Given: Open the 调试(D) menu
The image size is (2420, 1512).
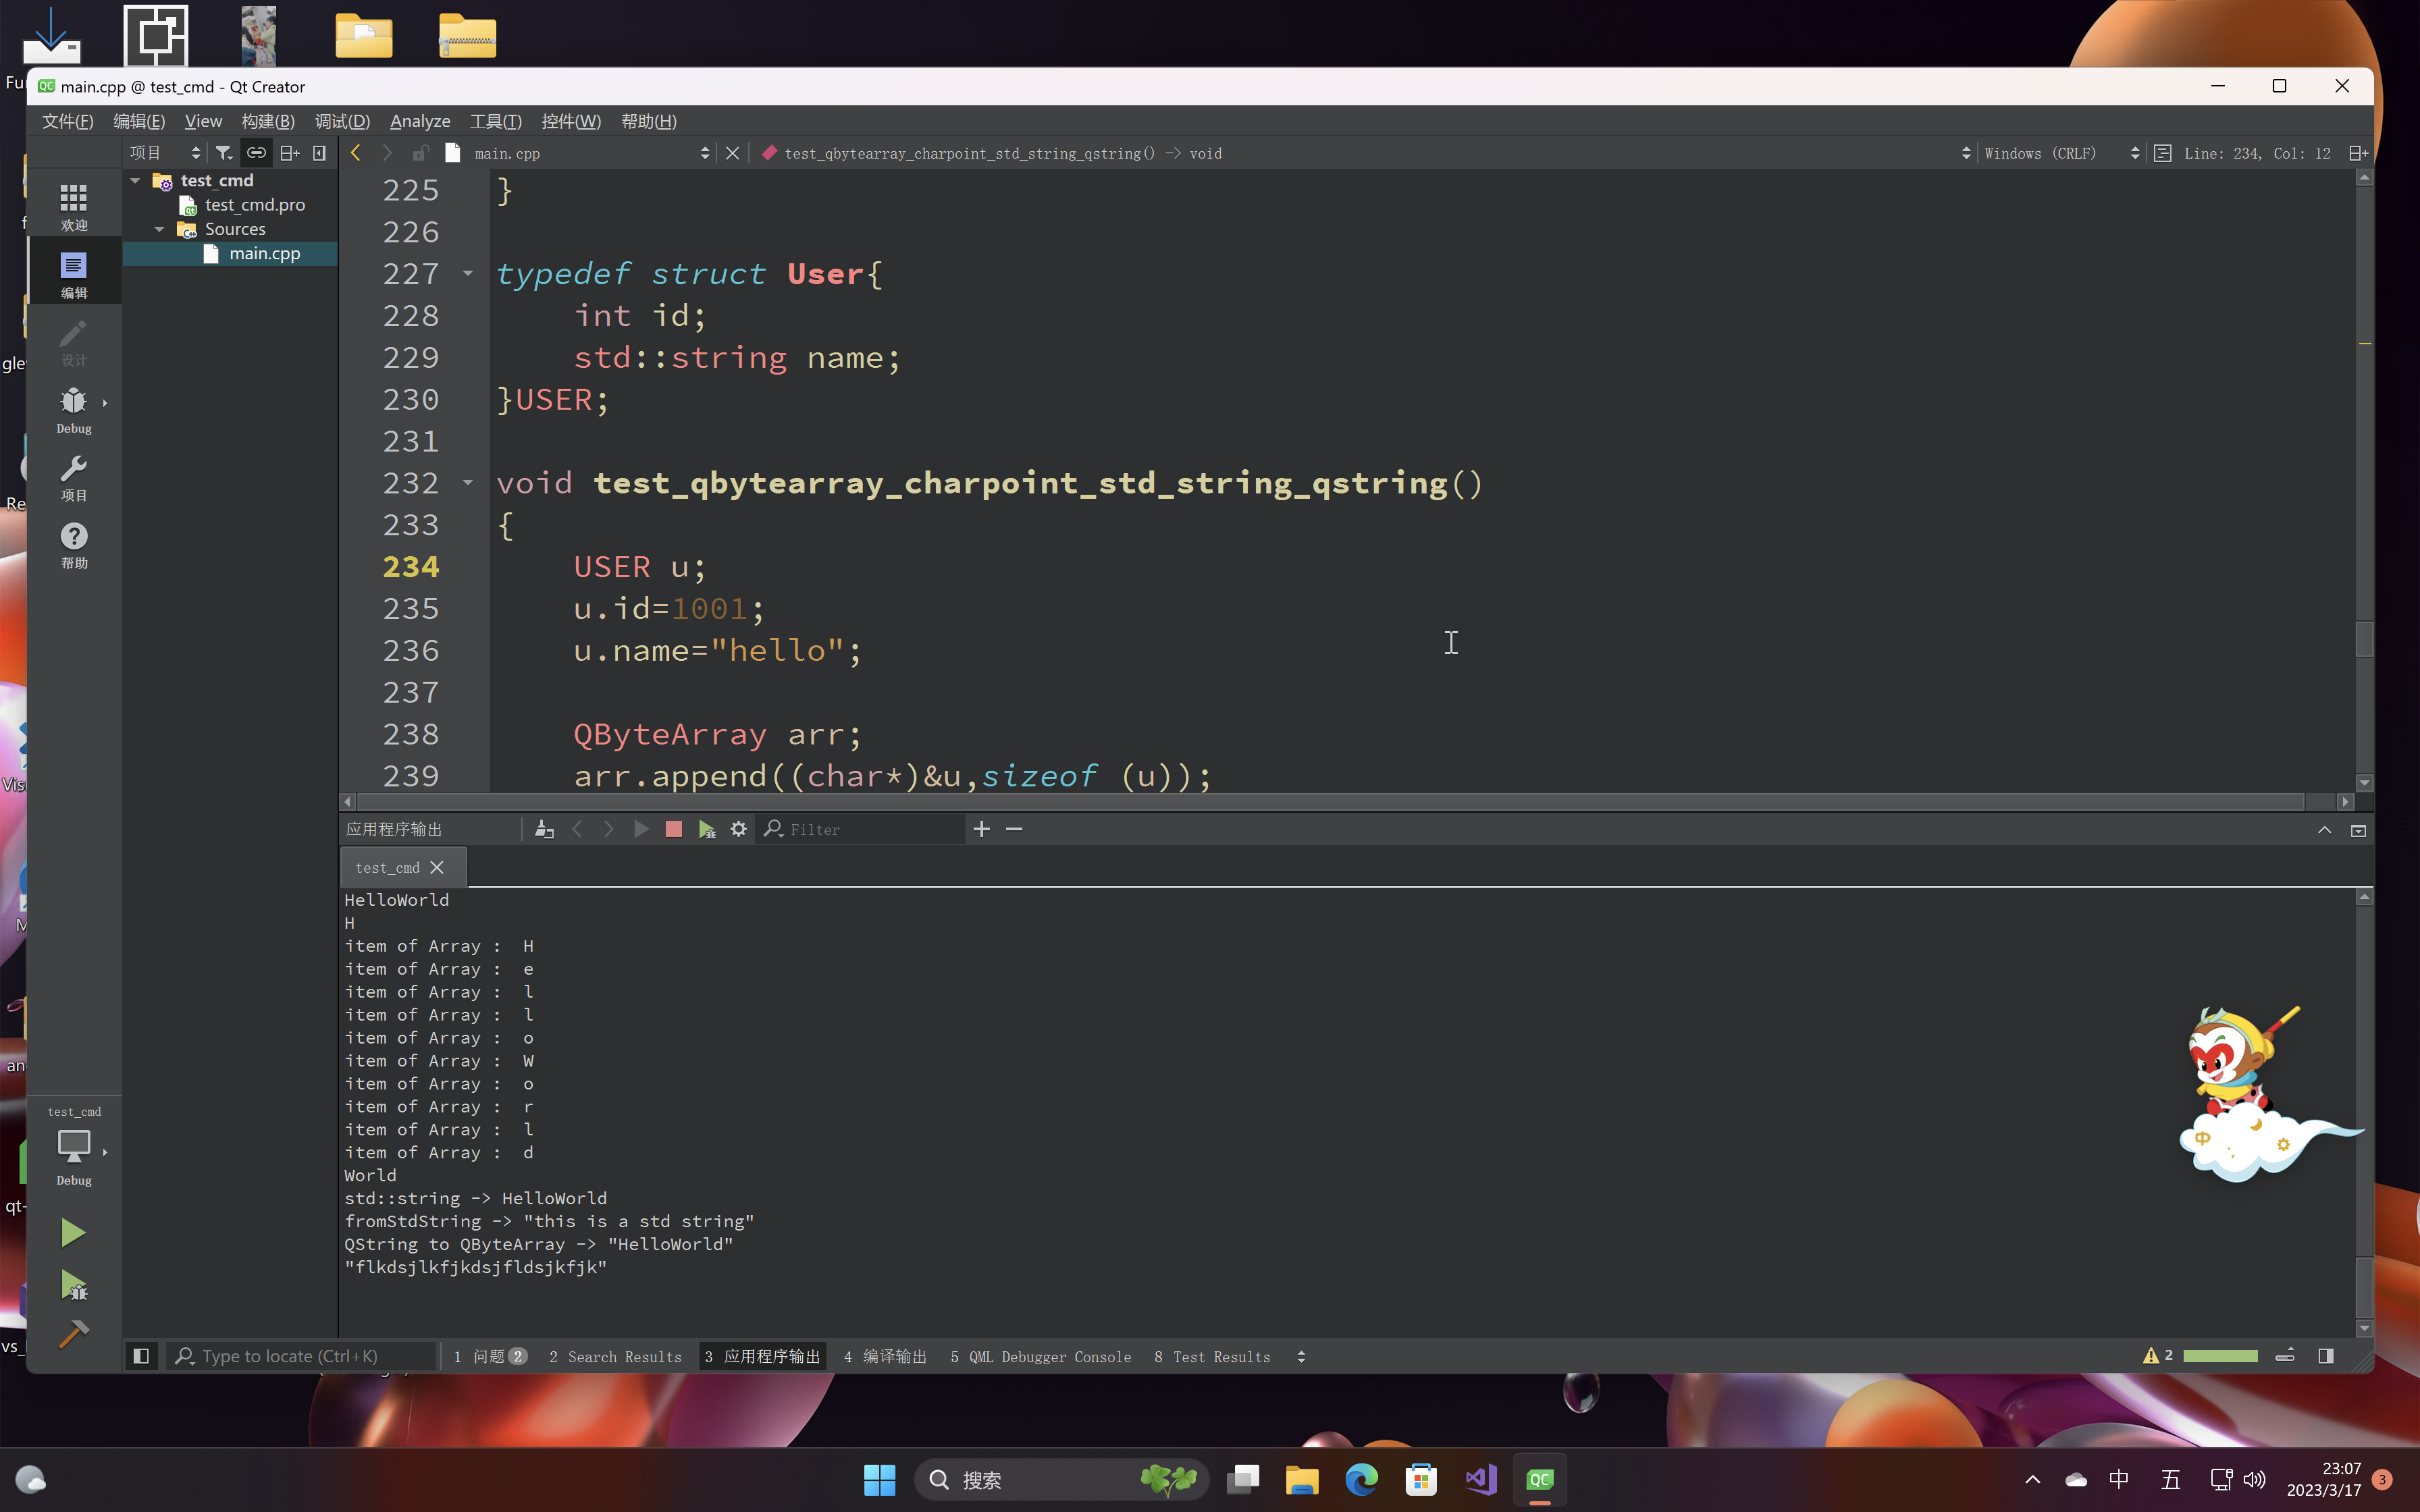Looking at the screenshot, I should tap(342, 121).
